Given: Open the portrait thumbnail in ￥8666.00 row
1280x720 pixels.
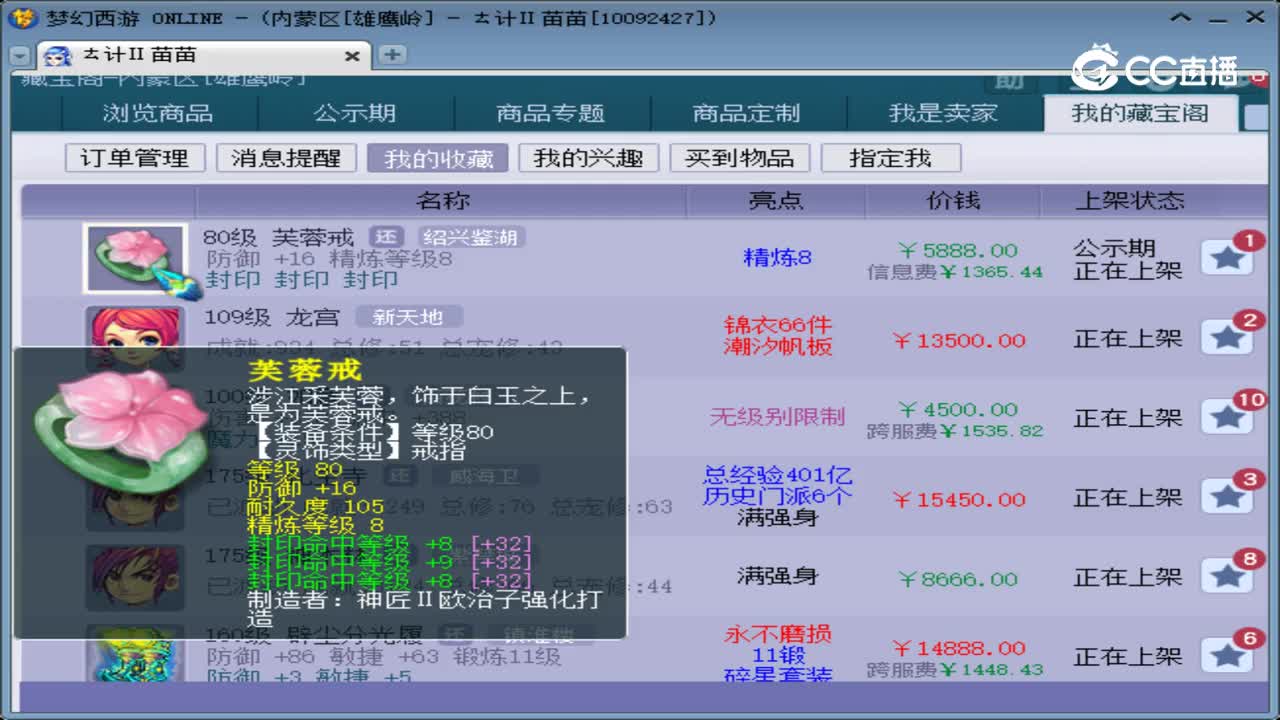Looking at the screenshot, I should click(135, 577).
